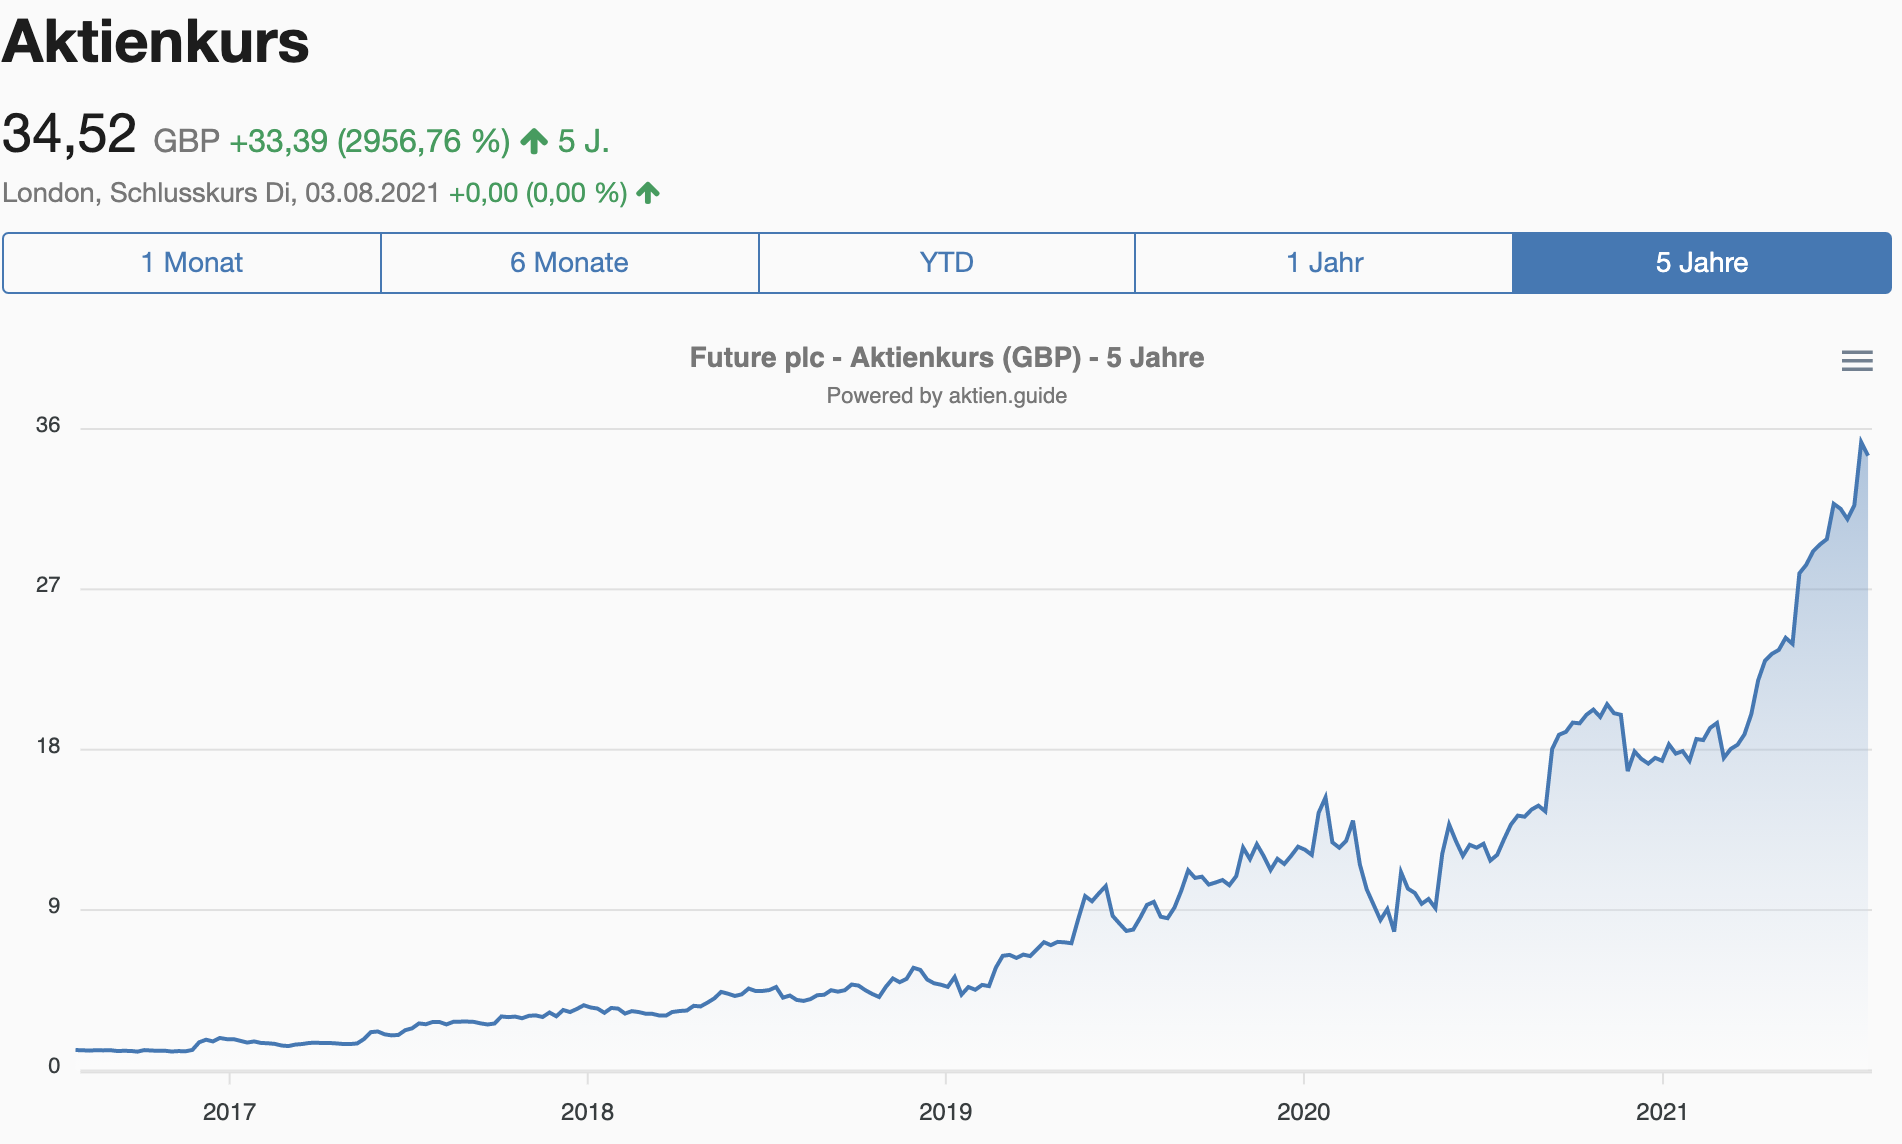Click the Powered by aktien.guide credit
Viewport: 1902px width, 1144px height.
click(x=946, y=396)
